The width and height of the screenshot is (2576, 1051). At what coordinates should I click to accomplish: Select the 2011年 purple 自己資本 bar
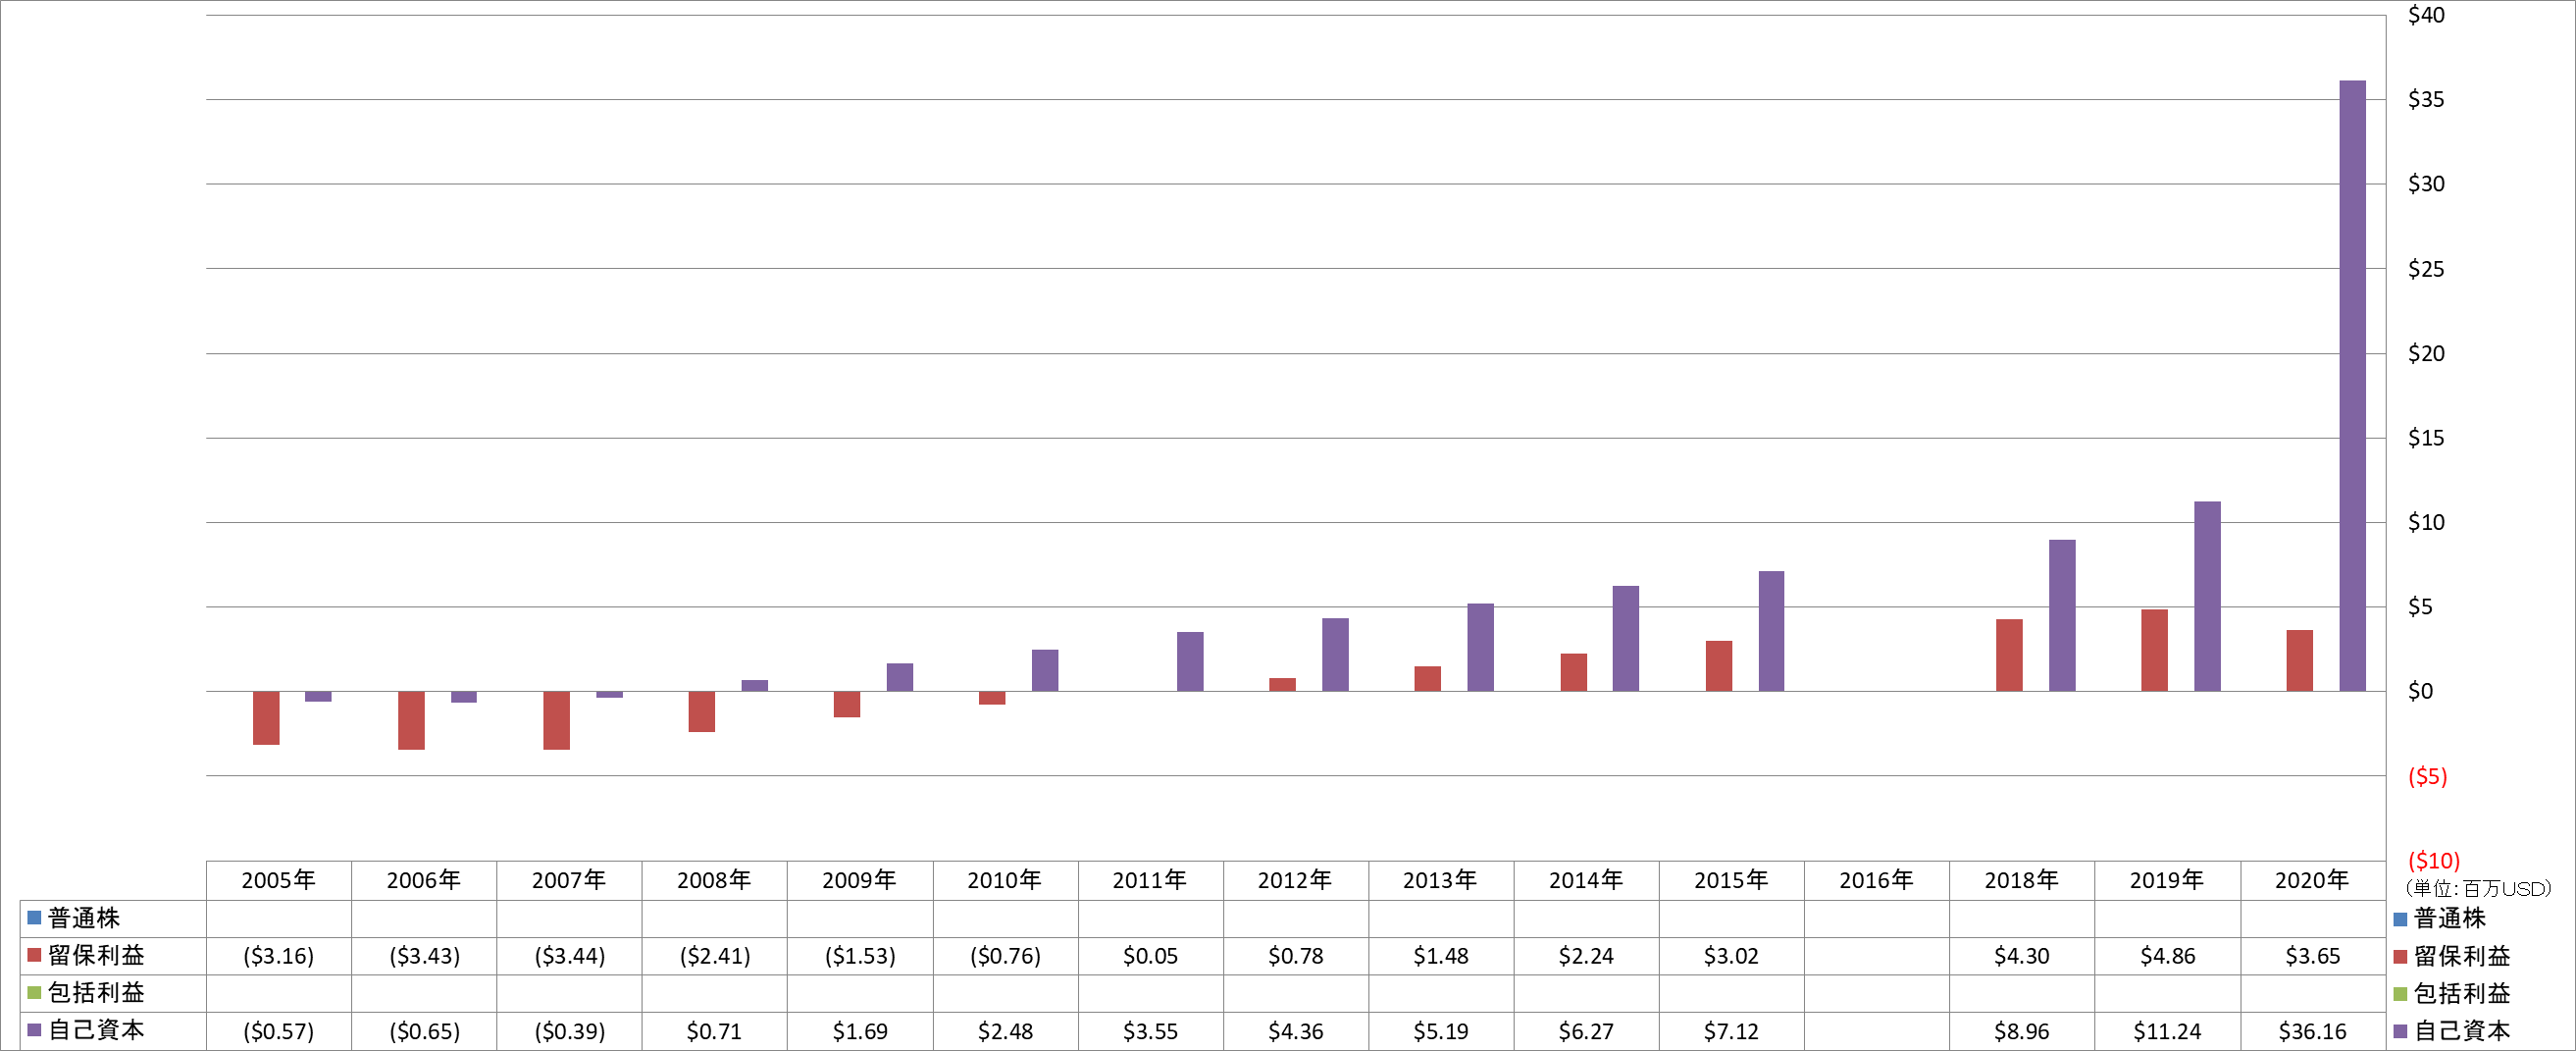point(1190,662)
